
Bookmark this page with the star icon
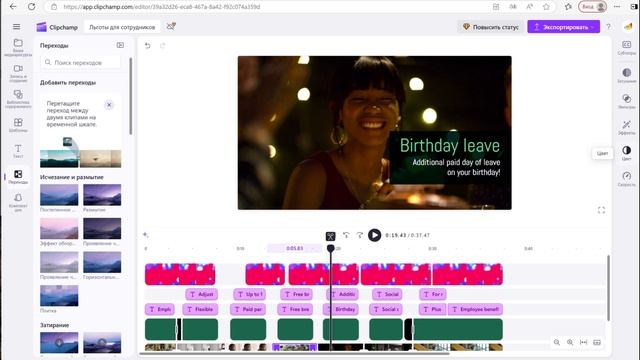(x=546, y=7)
